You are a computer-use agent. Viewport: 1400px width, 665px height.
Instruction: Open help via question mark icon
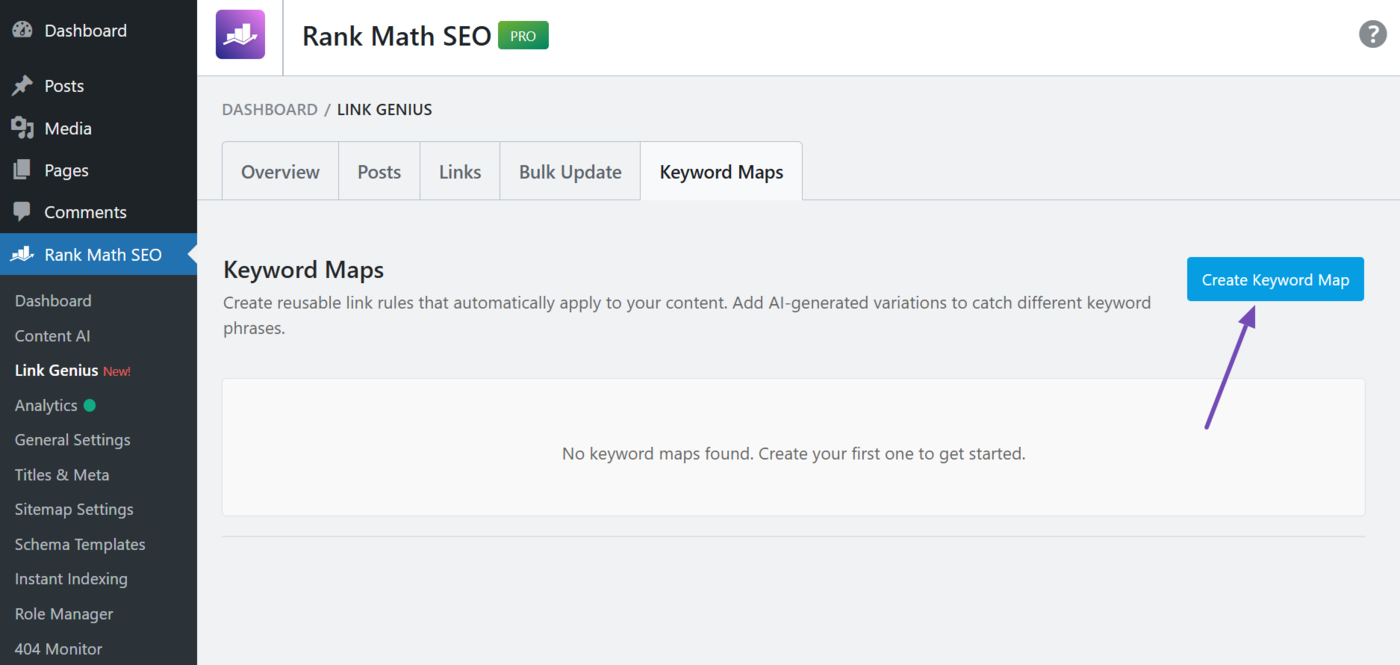[x=1372, y=34]
